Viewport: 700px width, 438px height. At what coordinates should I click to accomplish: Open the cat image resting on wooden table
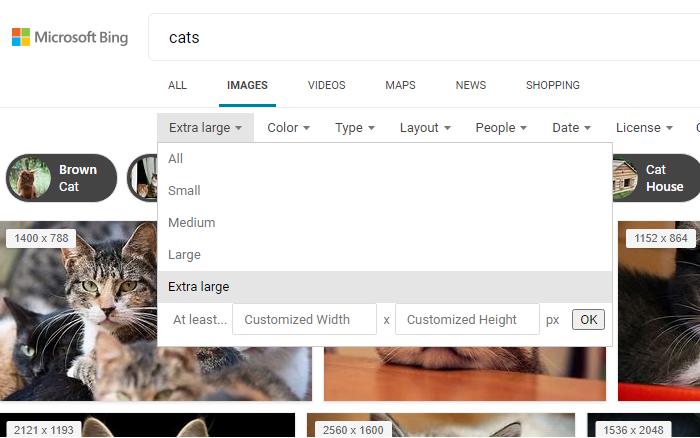tap(465, 374)
